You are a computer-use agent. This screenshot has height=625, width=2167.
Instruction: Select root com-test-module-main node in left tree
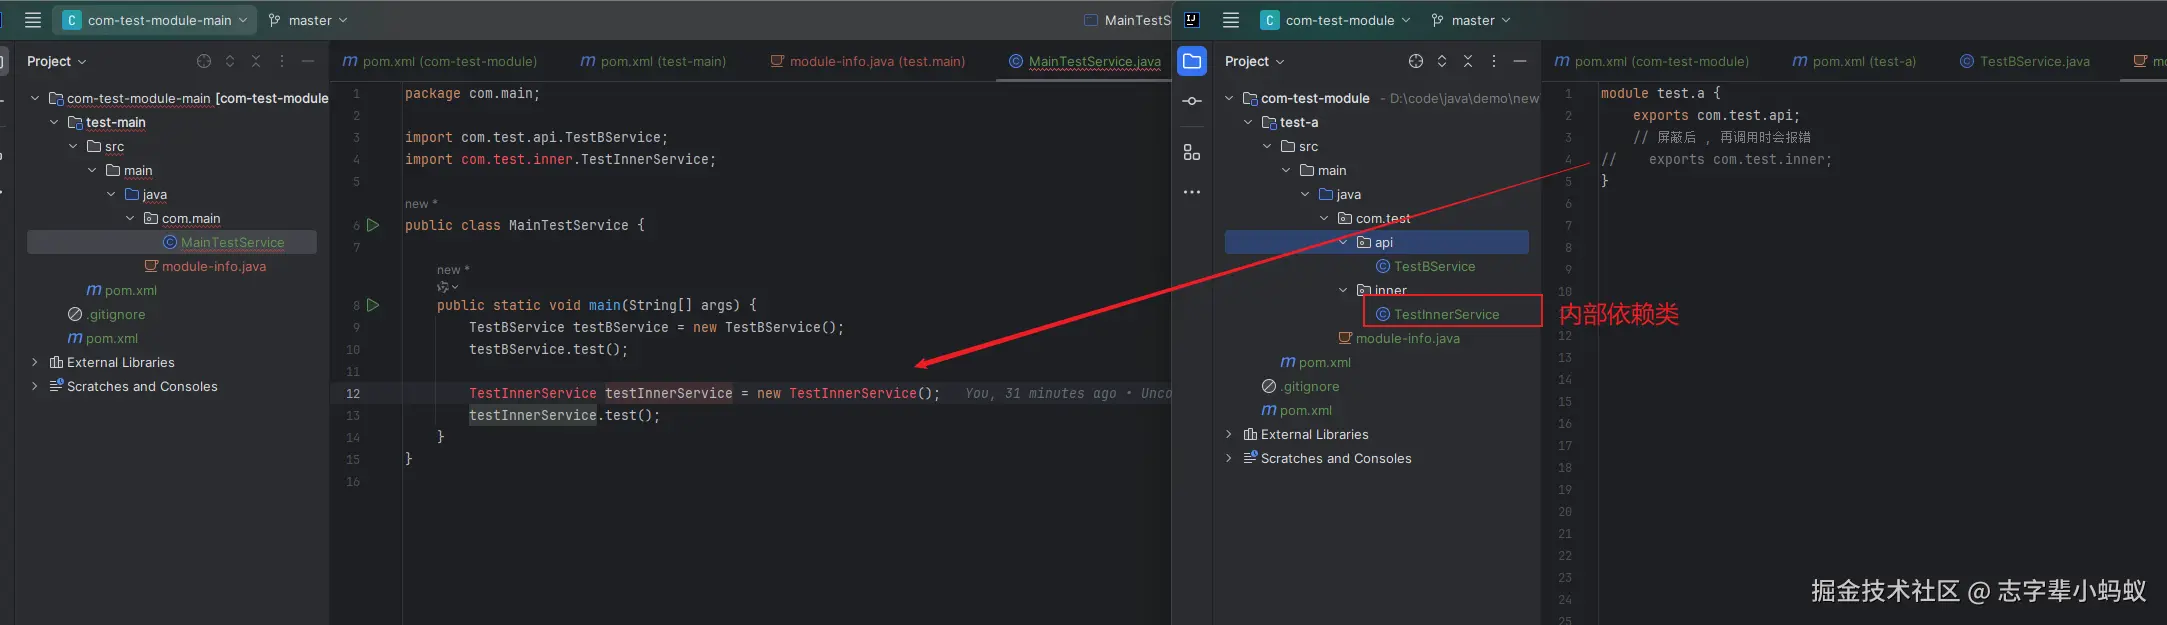pos(189,98)
